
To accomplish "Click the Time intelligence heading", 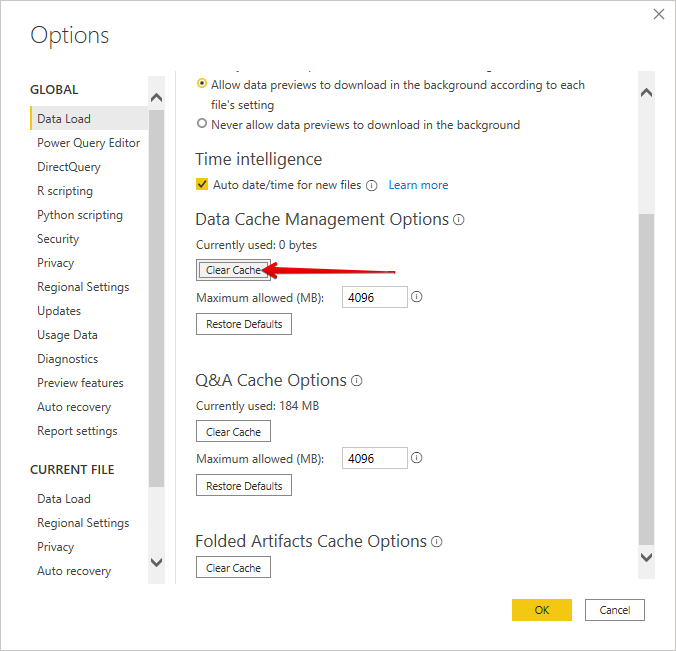I will pos(259,160).
